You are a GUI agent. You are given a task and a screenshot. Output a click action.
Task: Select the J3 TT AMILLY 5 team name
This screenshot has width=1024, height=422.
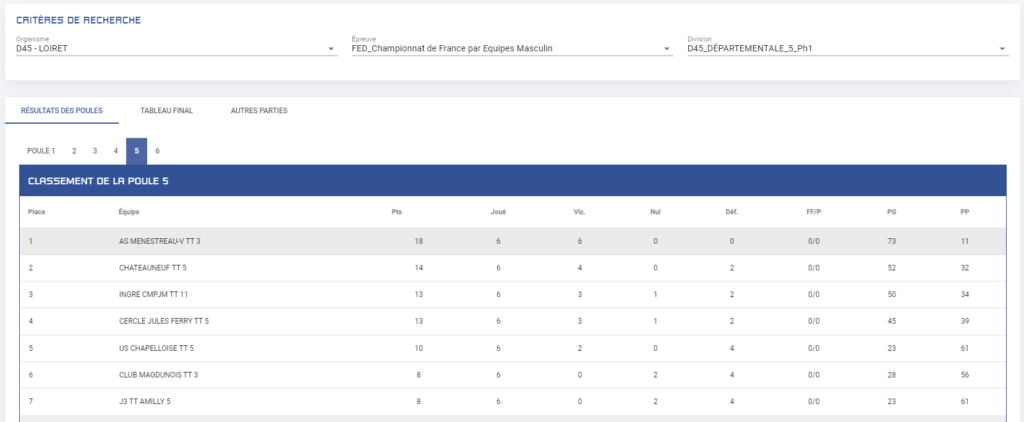[146, 402]
